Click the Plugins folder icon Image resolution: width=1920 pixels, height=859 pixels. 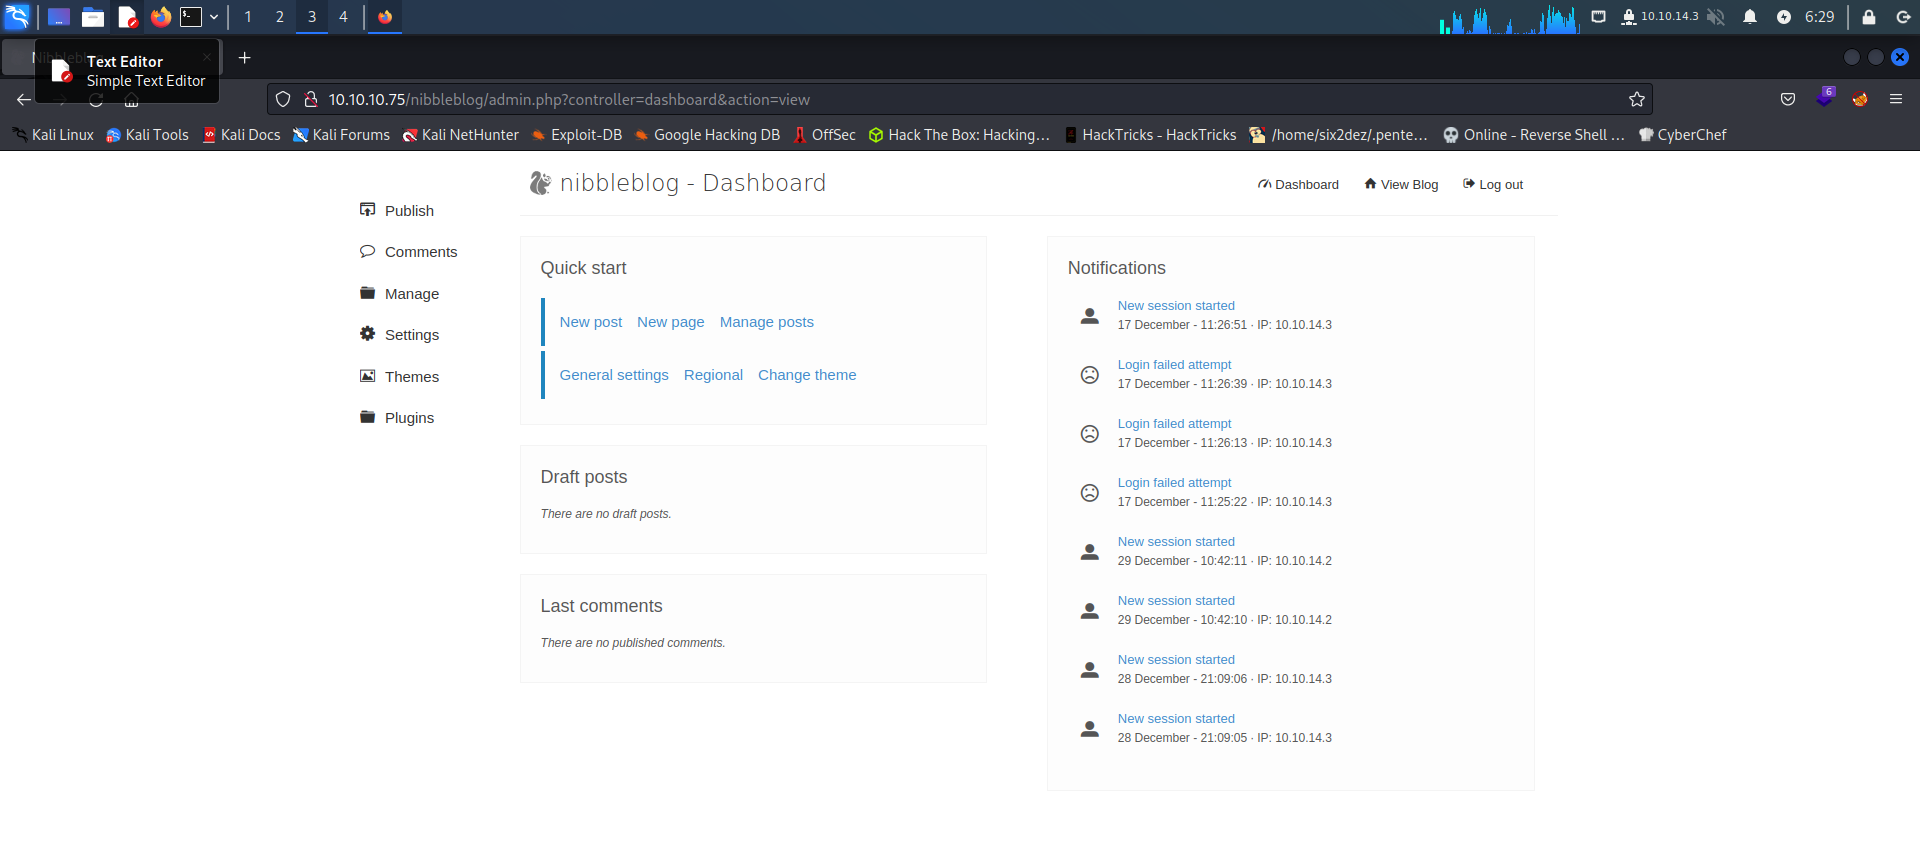point(367,417)
